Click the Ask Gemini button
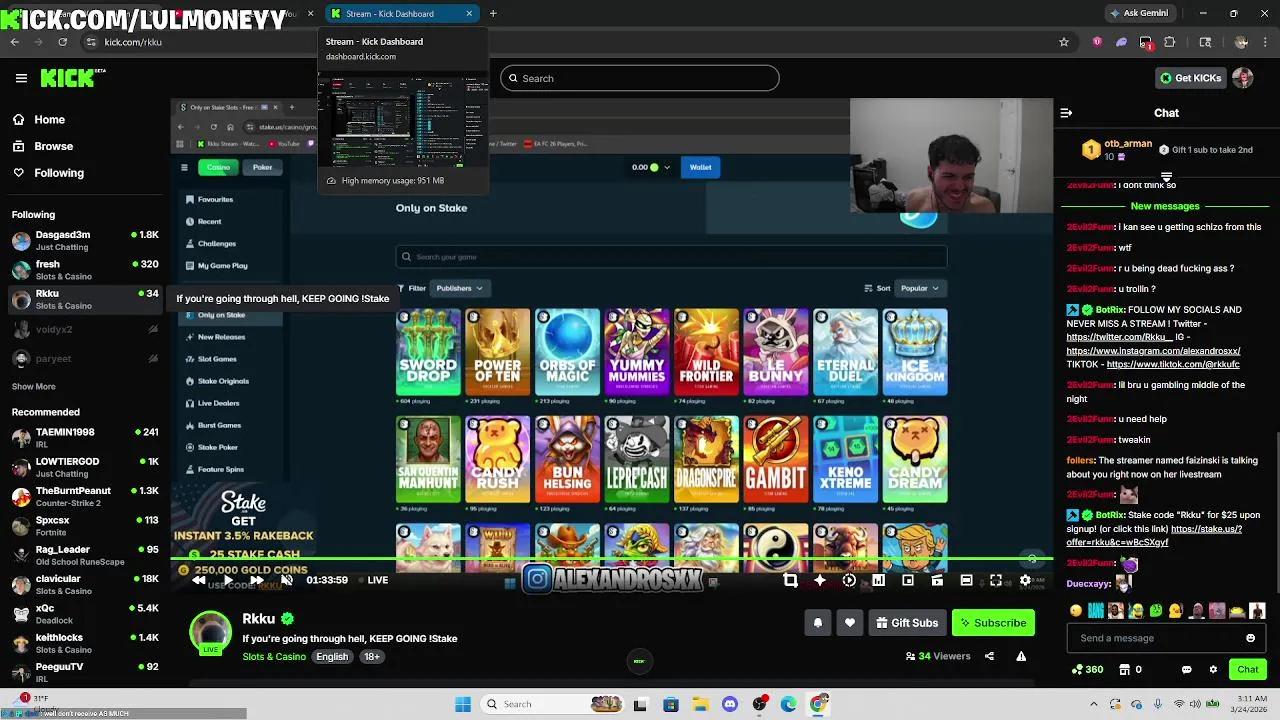 [x=1139, y=14]
